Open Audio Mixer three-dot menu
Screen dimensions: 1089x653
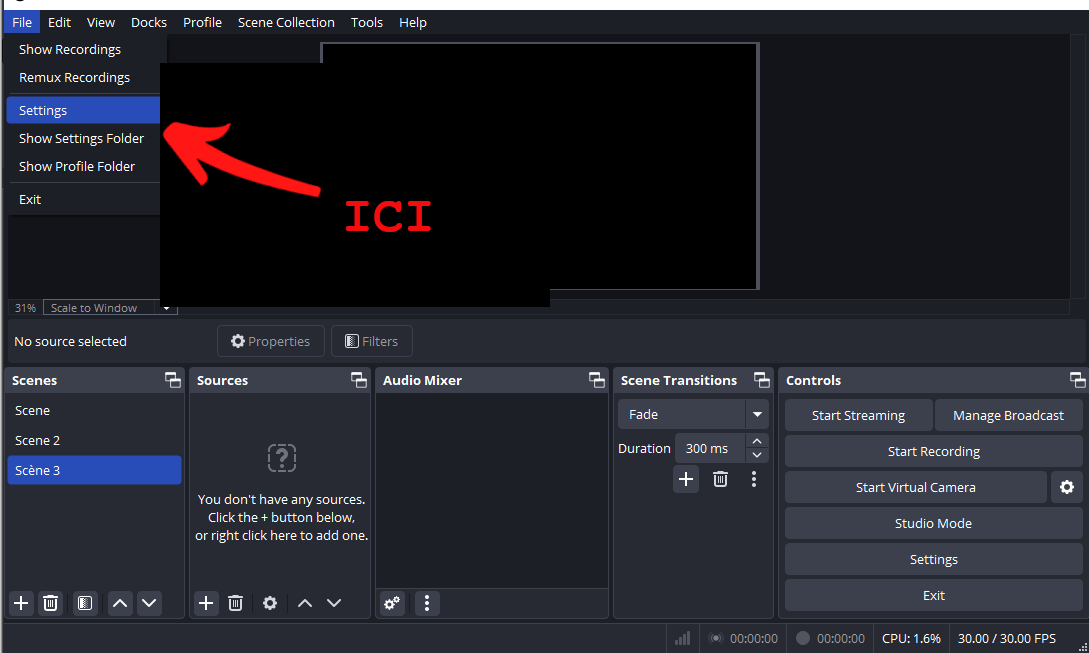427,603
